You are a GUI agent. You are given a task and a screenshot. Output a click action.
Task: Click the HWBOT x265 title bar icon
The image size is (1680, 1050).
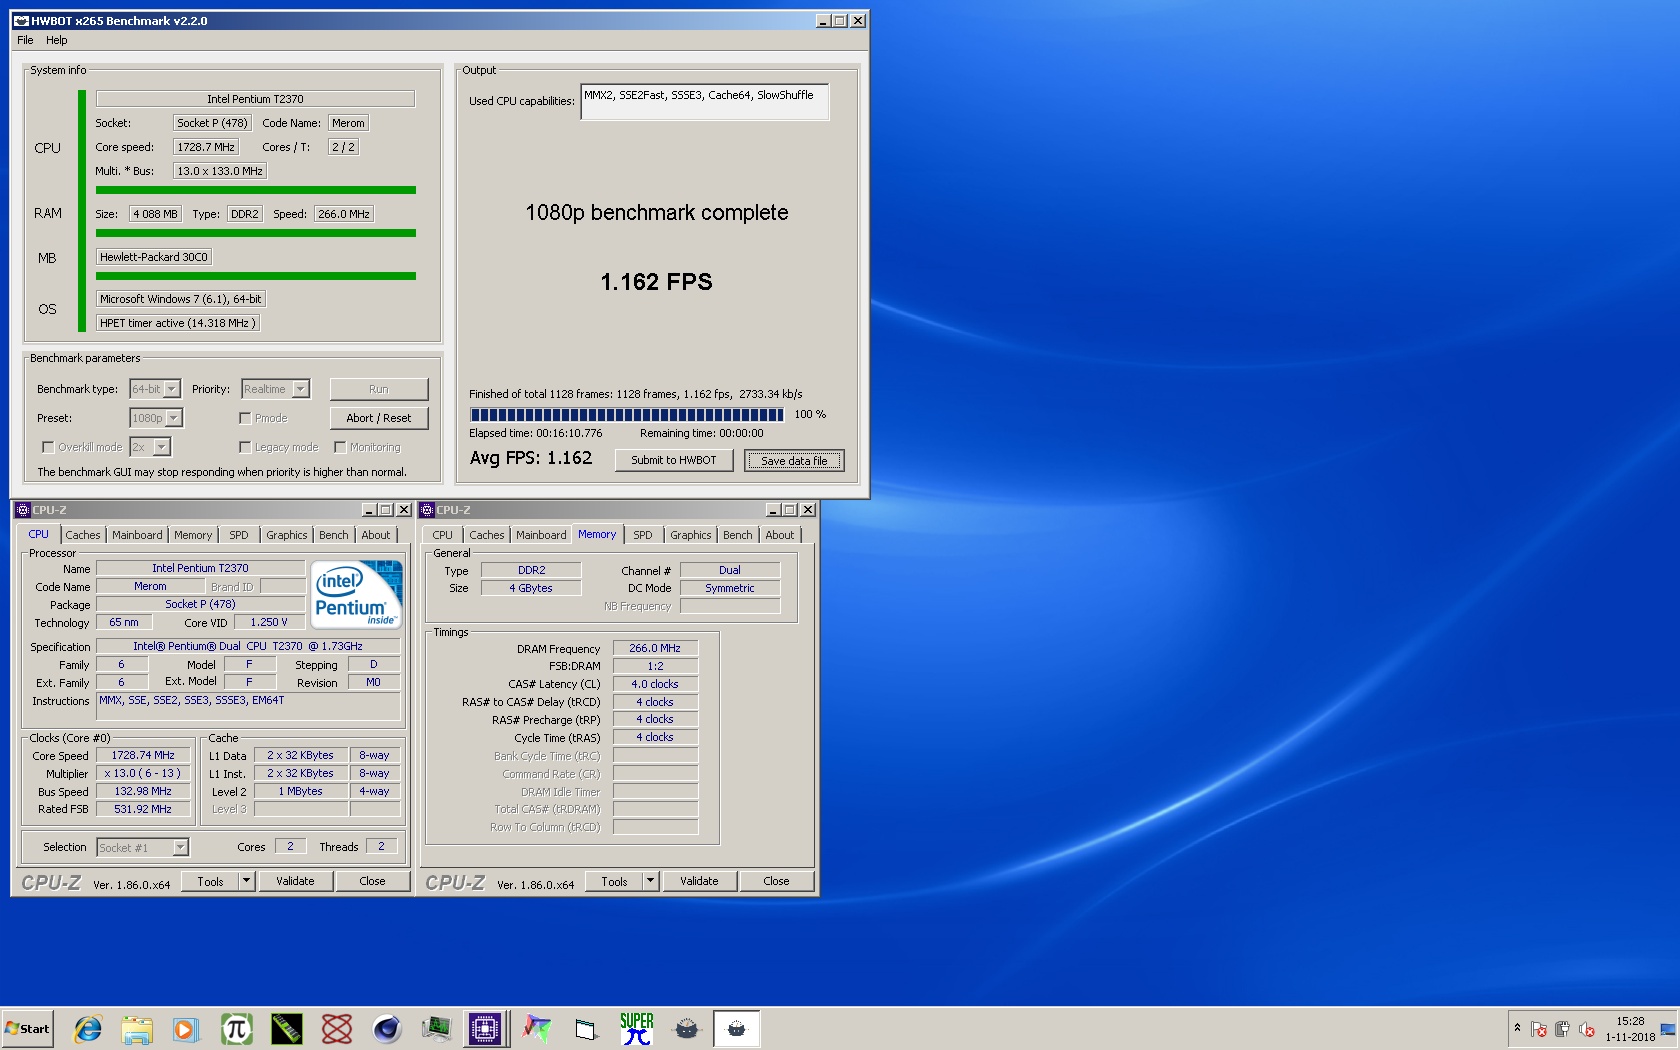[21, 20]
